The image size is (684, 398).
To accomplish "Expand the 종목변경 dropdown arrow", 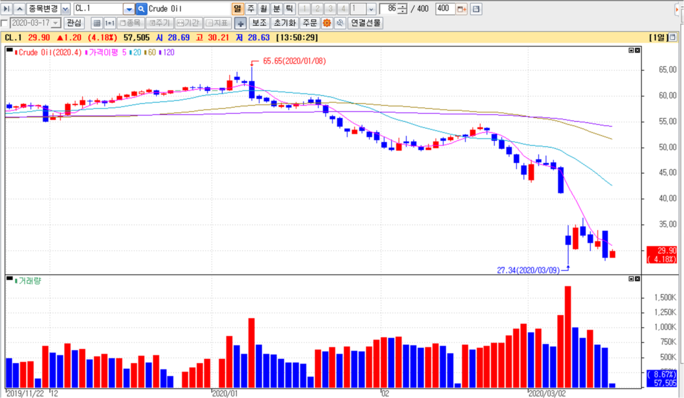I will [x=65, y=9].
